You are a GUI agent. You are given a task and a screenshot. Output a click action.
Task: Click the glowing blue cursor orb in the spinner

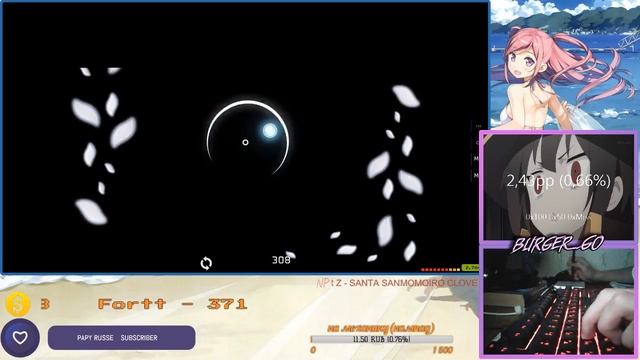[269, 131]
